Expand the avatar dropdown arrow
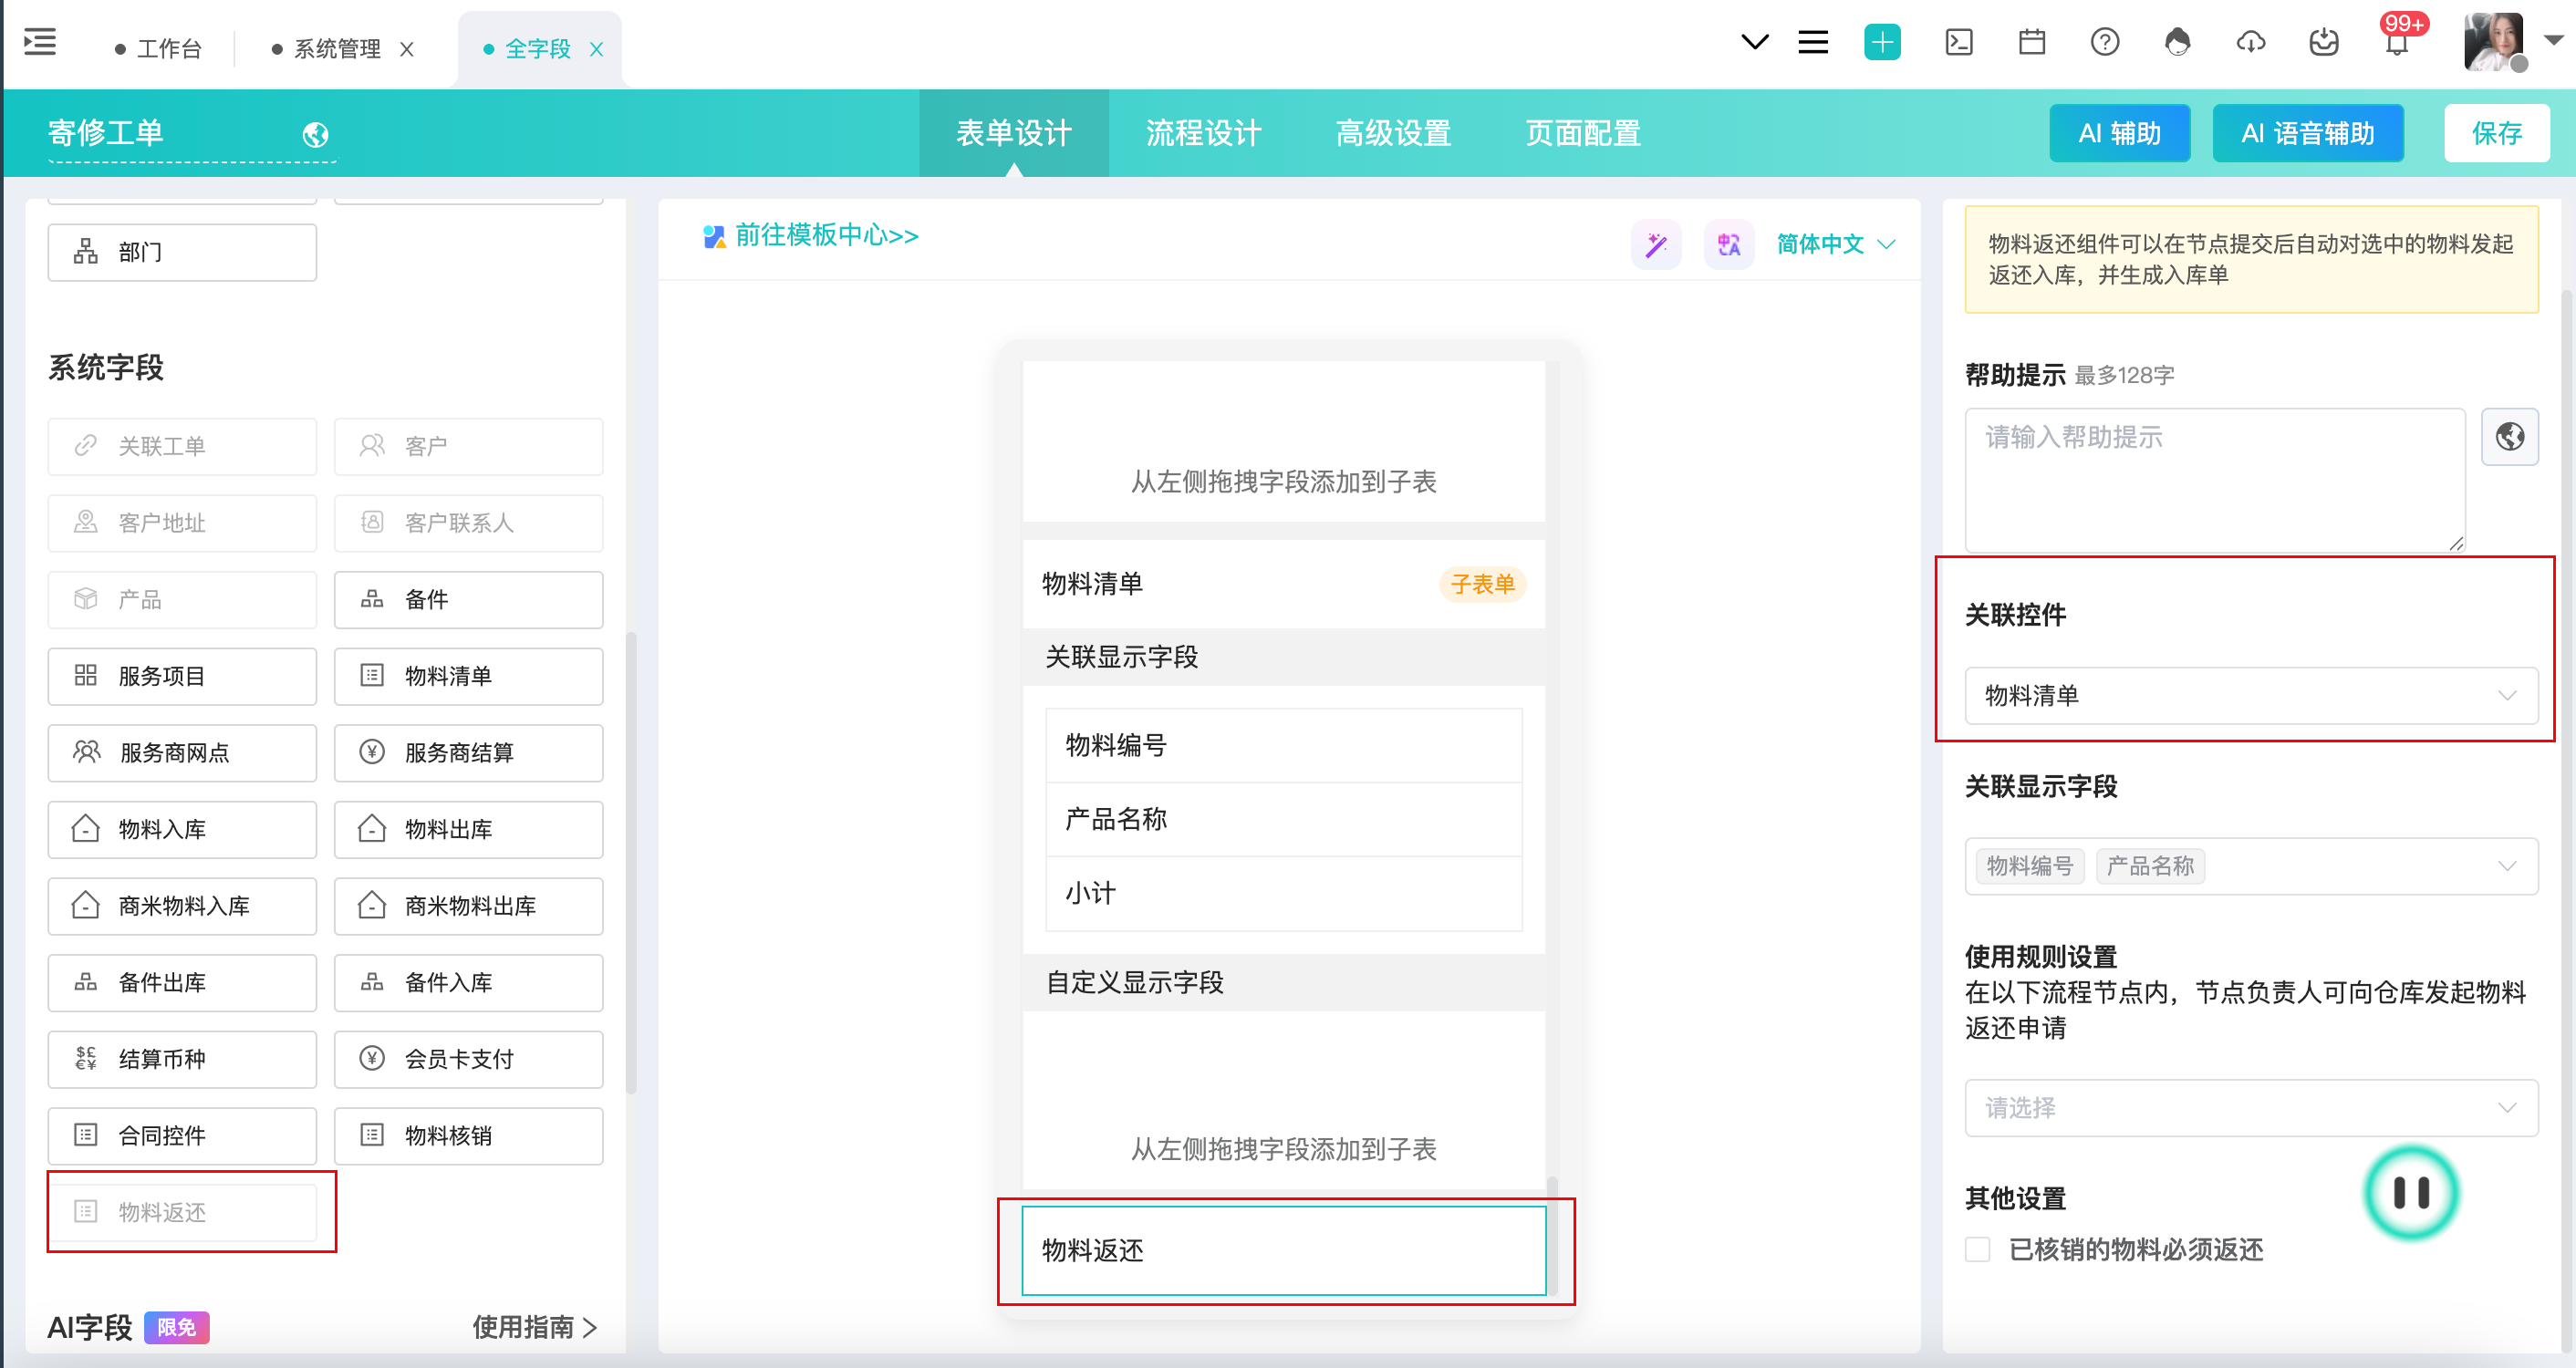This screenshot has width=2576, height=1368. (2552, 42)
